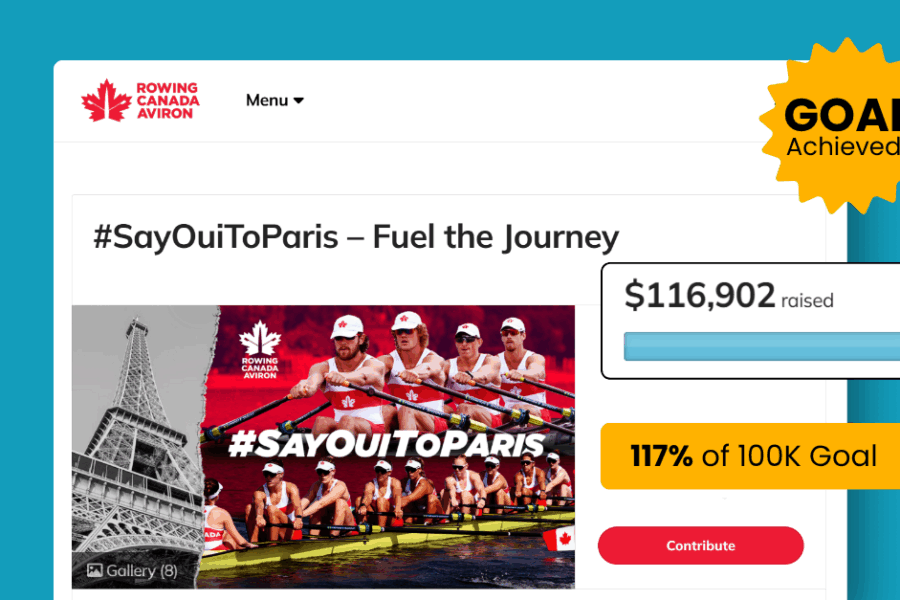Open the #SayOuiToParis – Fuel the Journey title
Screen dimensions: 900x600
point(356,238)
